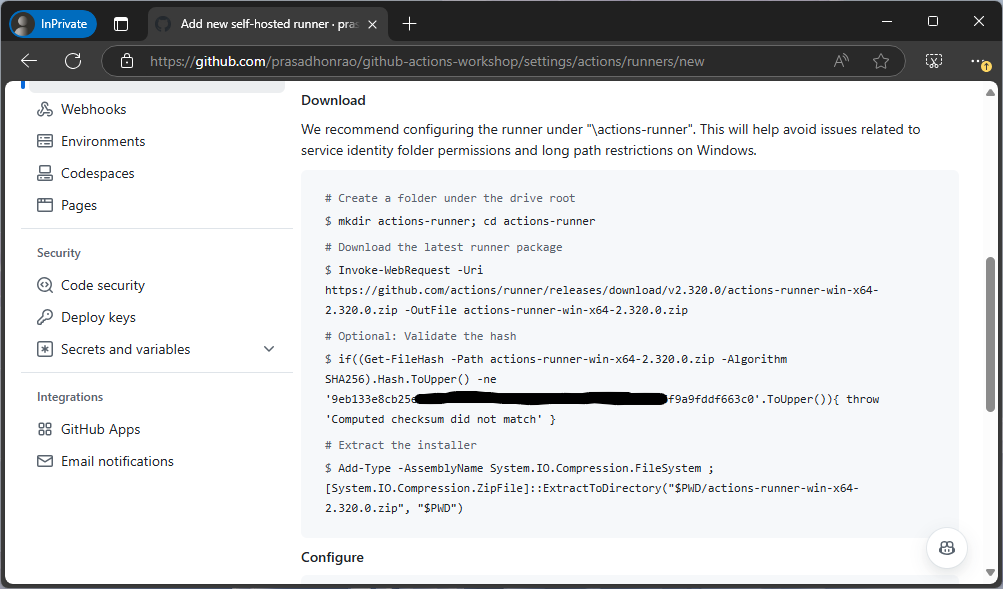Open the browser Settings and more menu
Image resolution: width=1003 pixels, height=589 pixels.
point(979,61)
